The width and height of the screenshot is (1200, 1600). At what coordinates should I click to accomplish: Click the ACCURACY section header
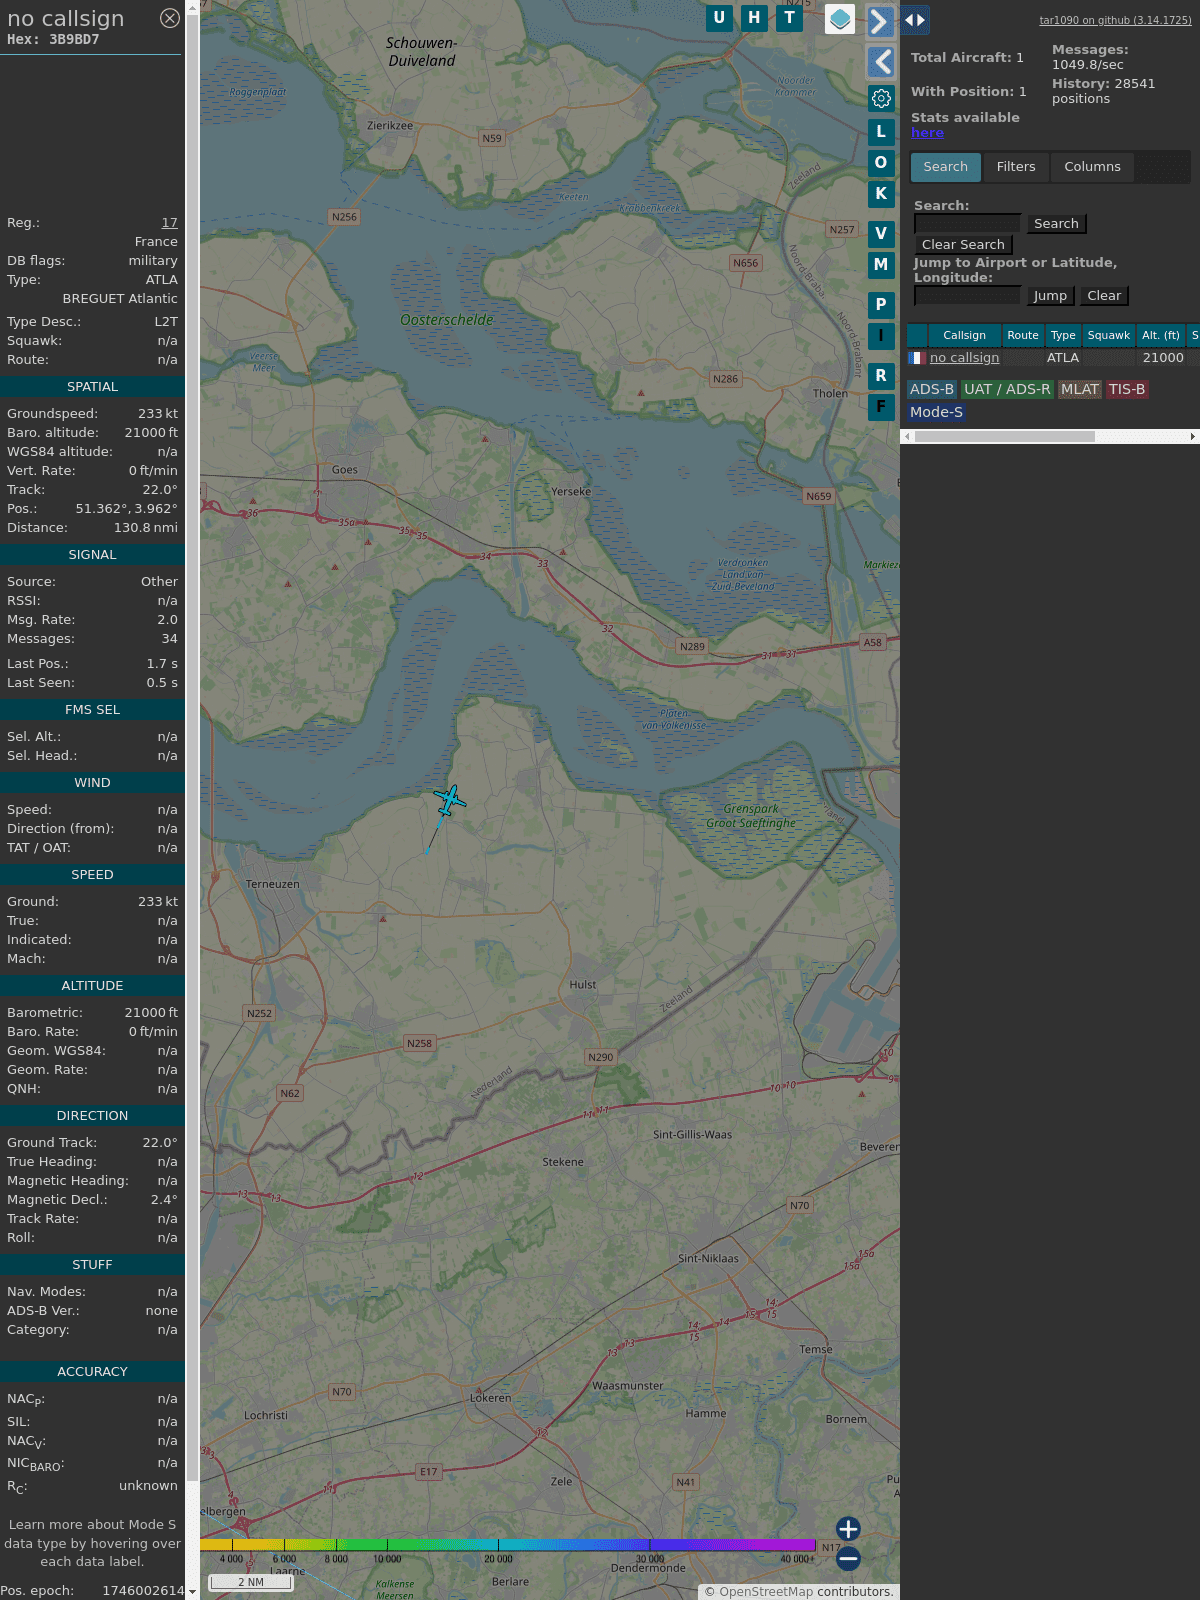tap(92, 1372)
